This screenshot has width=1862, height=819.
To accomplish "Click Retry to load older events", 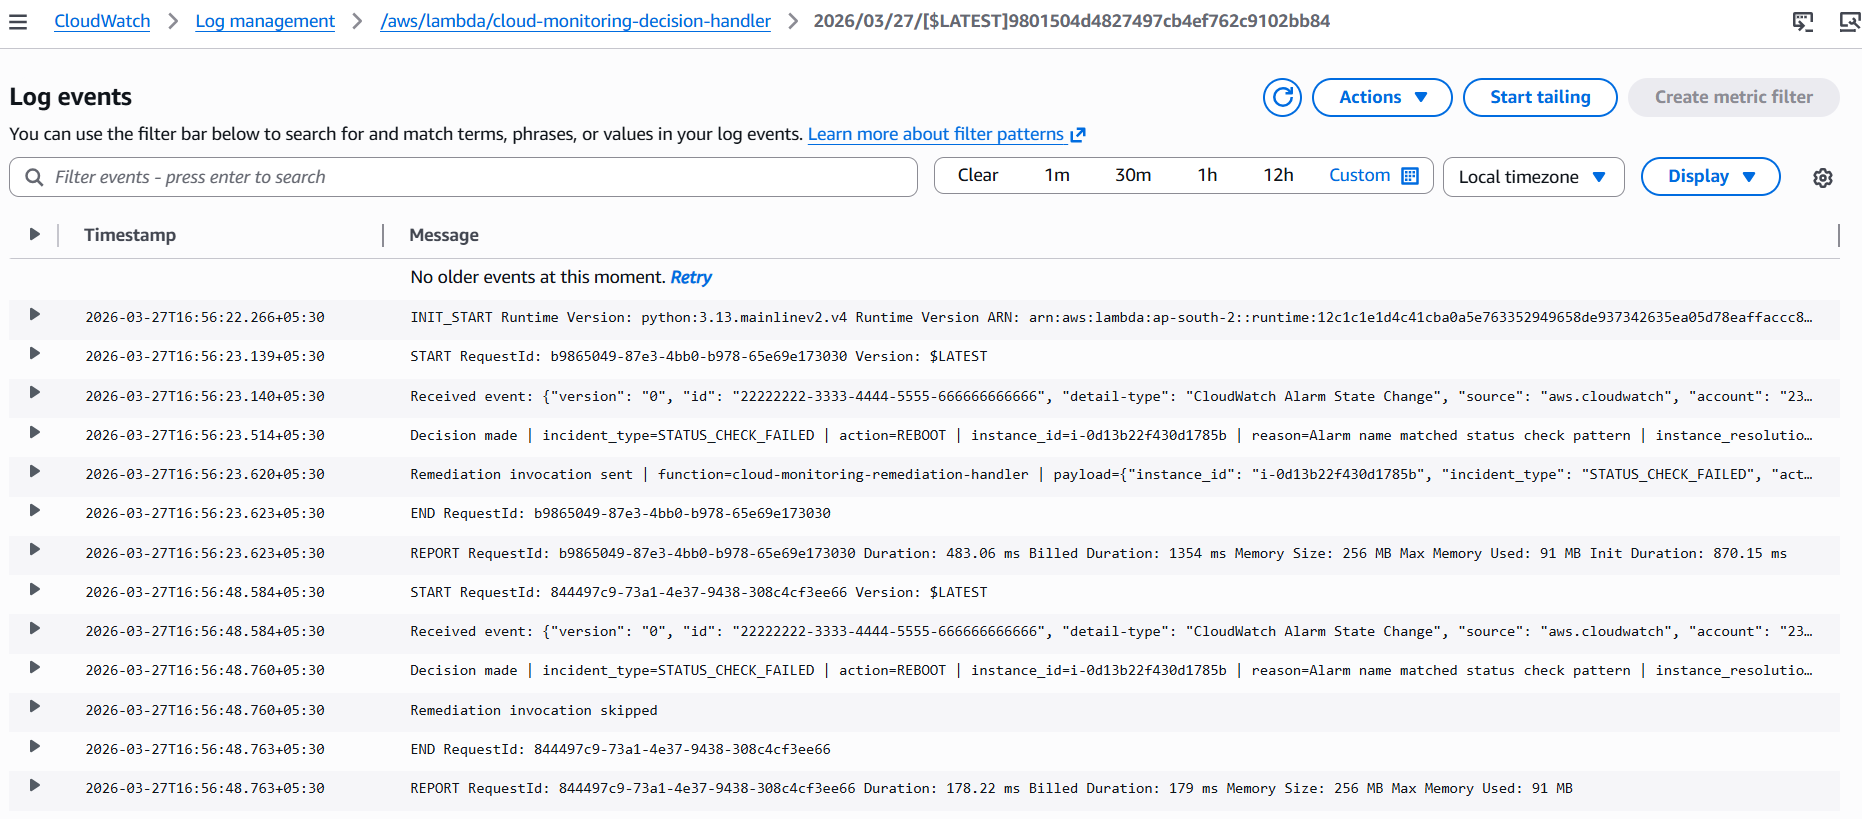I will [x=691, y=277].
